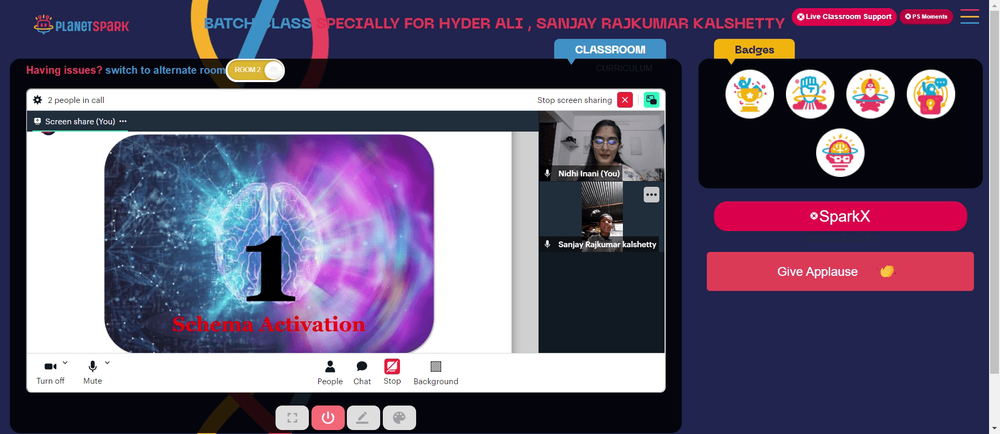Click the red stop screen sharing X
The width and height of the screenshot is (1000, 434).
pyautogui.click(x=625, y=100)
